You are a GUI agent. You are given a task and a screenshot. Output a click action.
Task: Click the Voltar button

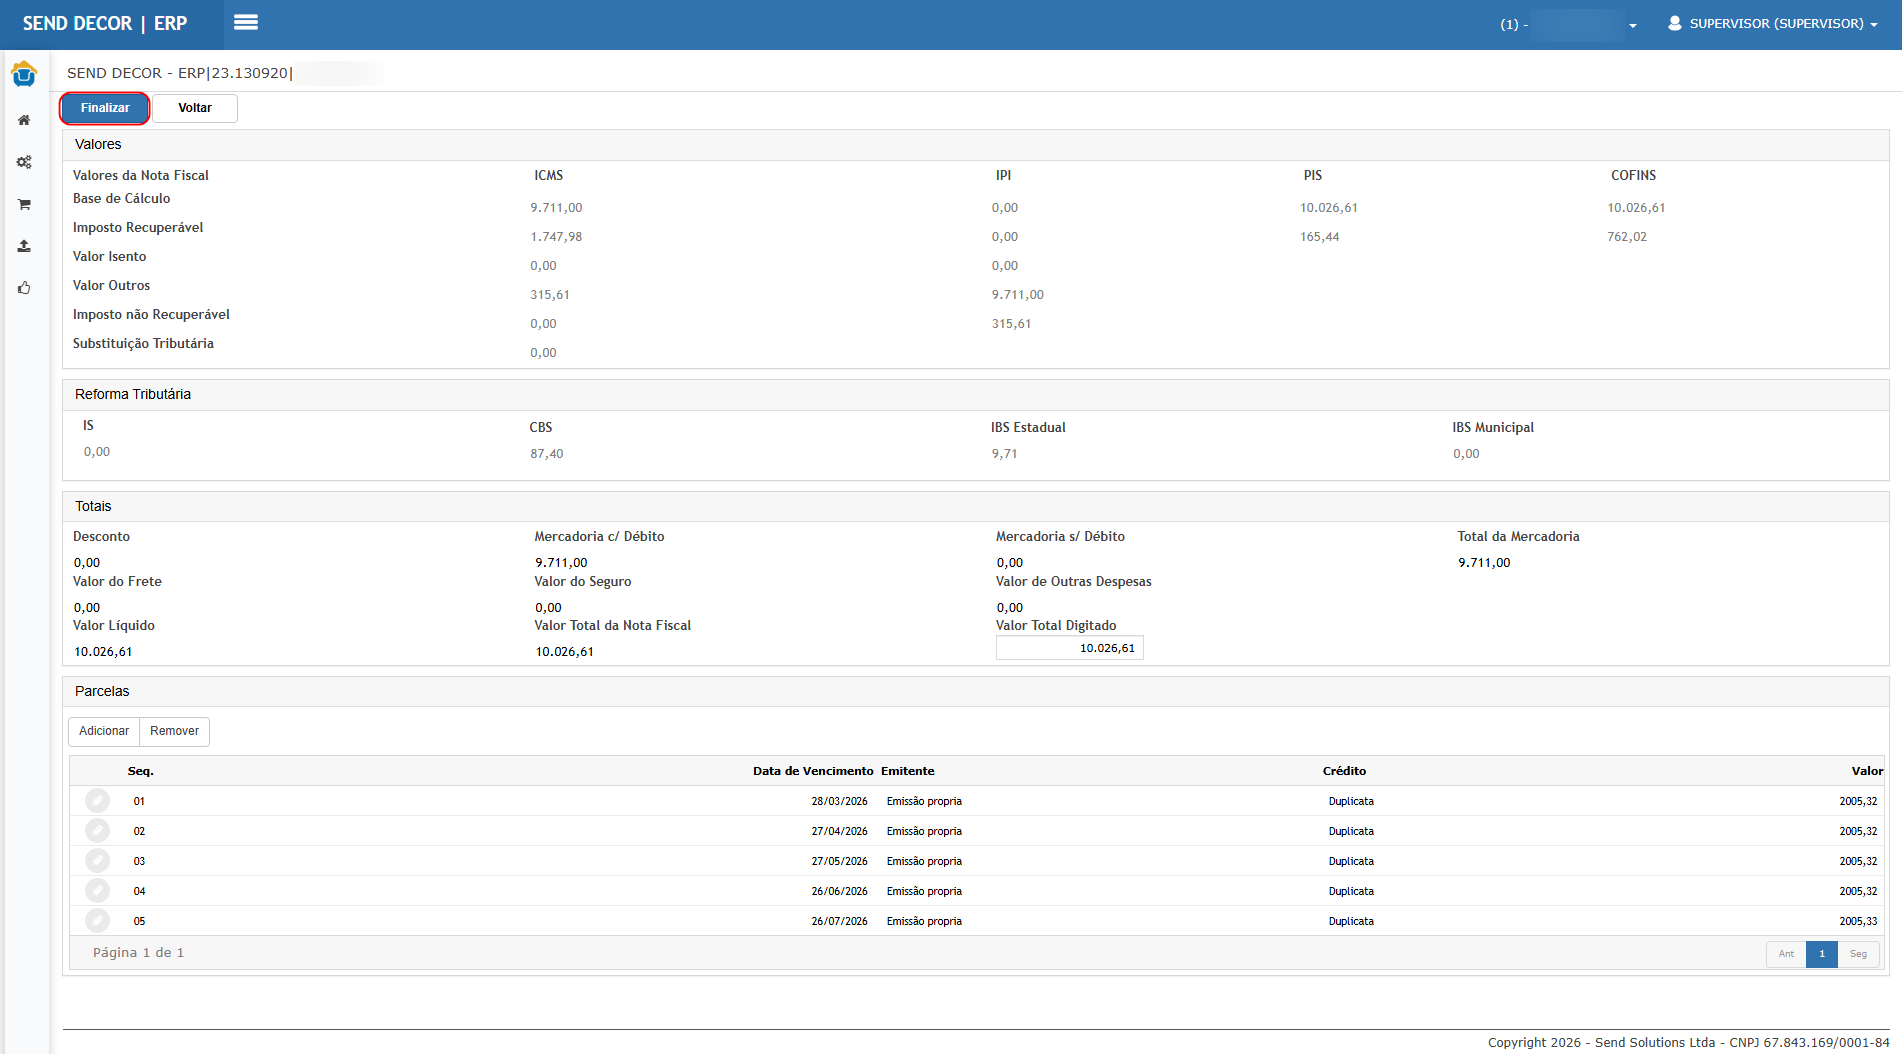[x=195, y=108]
